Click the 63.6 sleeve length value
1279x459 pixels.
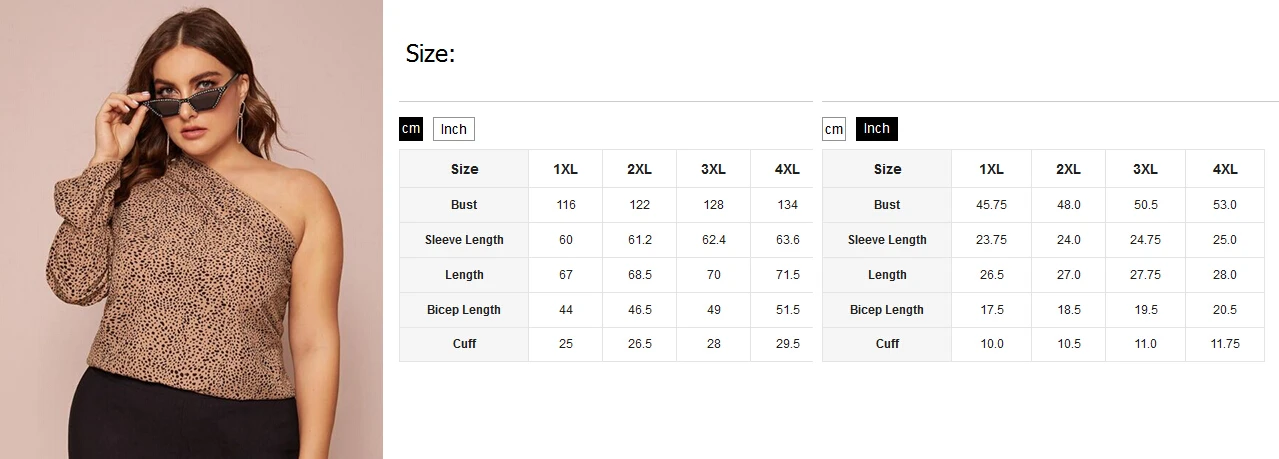pos(787,240)
